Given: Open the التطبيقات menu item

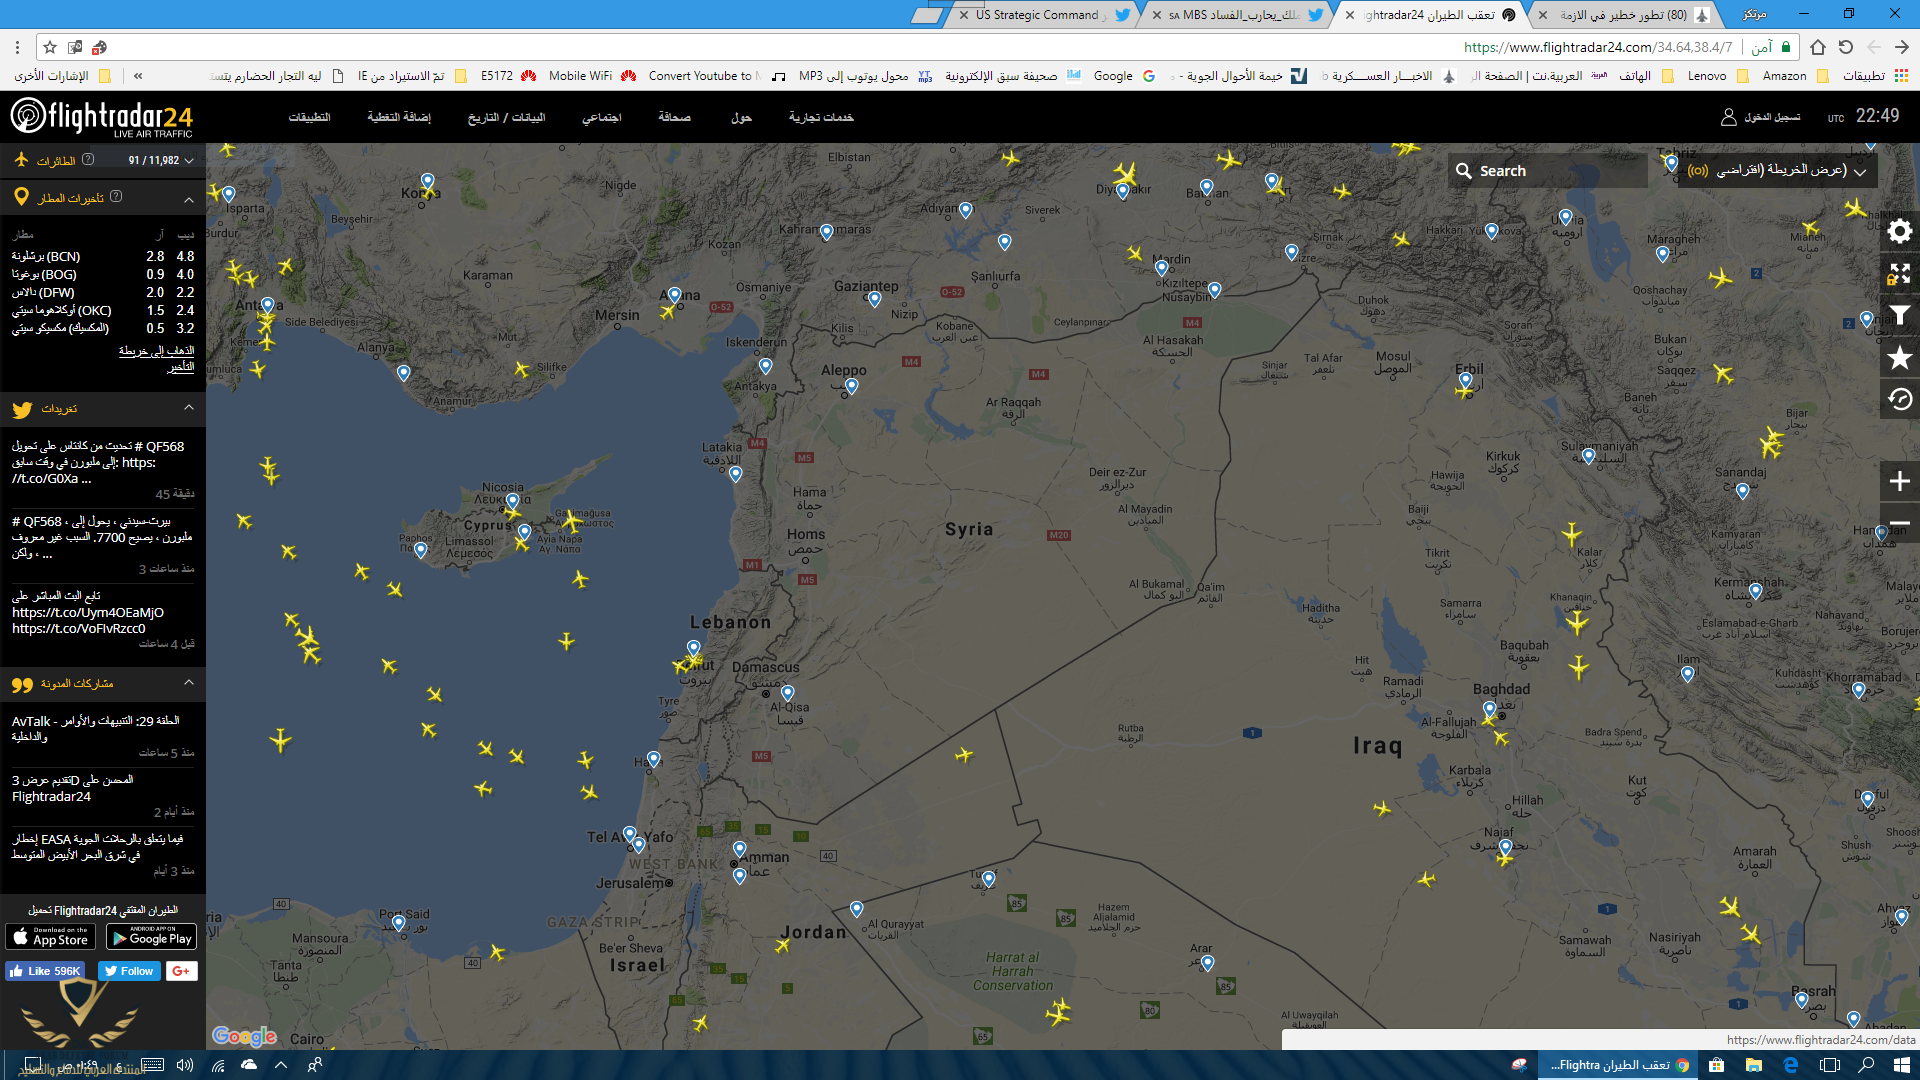Looking at the screenshot, I should pos(309,117).
